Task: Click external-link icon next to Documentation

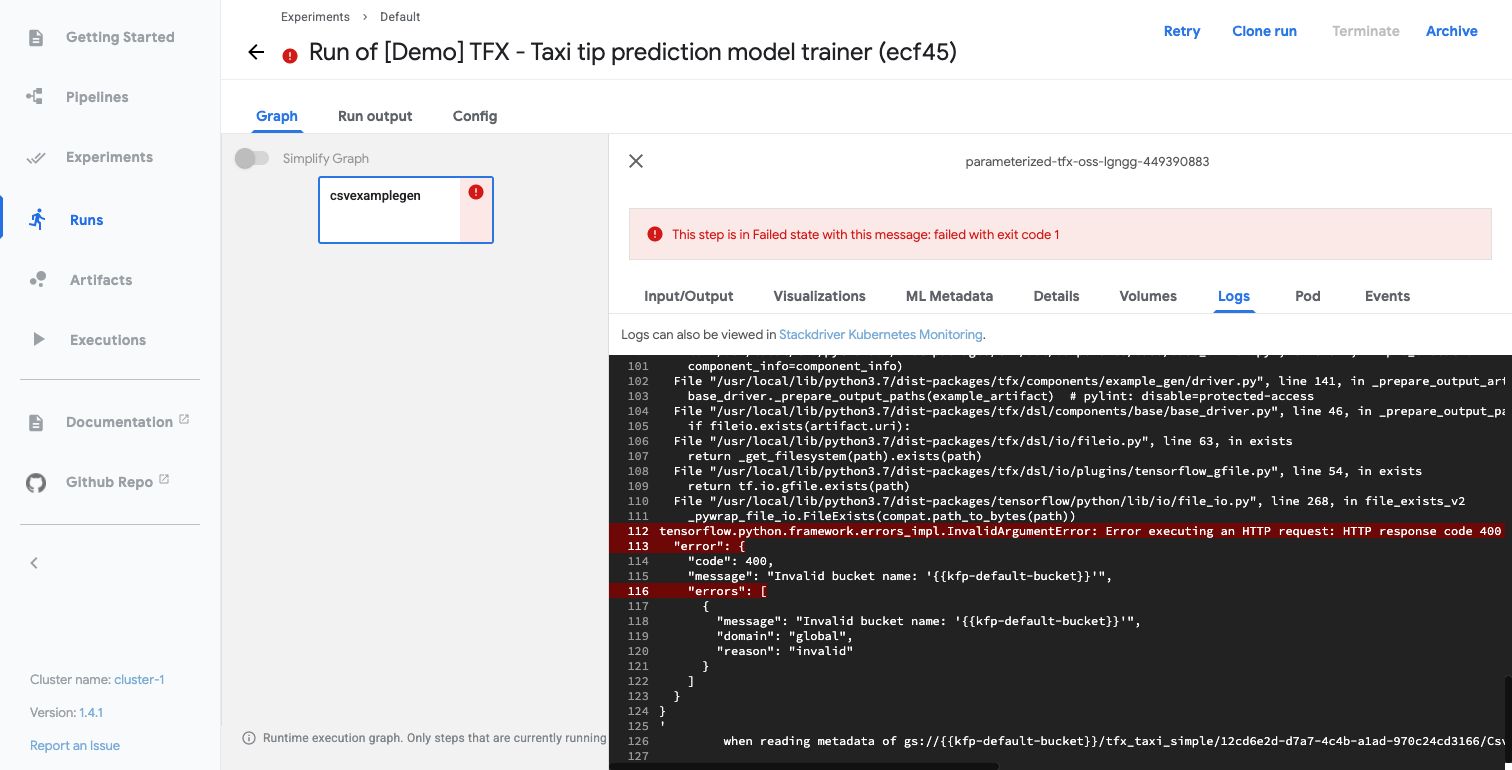Action: coord(184,419)
